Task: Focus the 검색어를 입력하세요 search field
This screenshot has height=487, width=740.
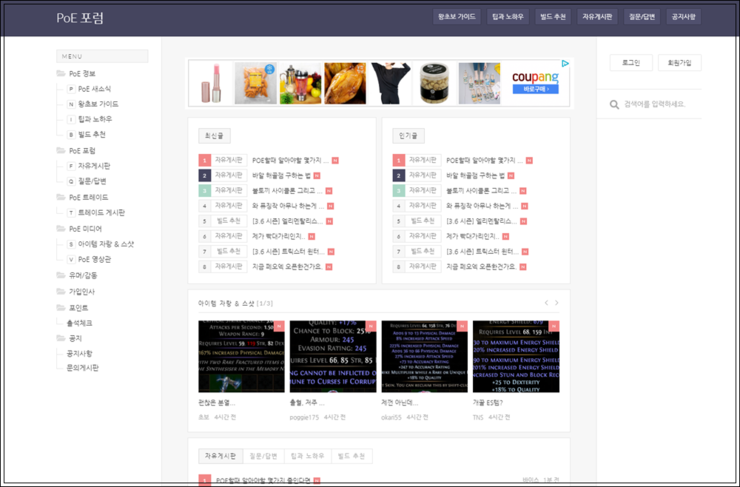Action: [x=655, y=104]
